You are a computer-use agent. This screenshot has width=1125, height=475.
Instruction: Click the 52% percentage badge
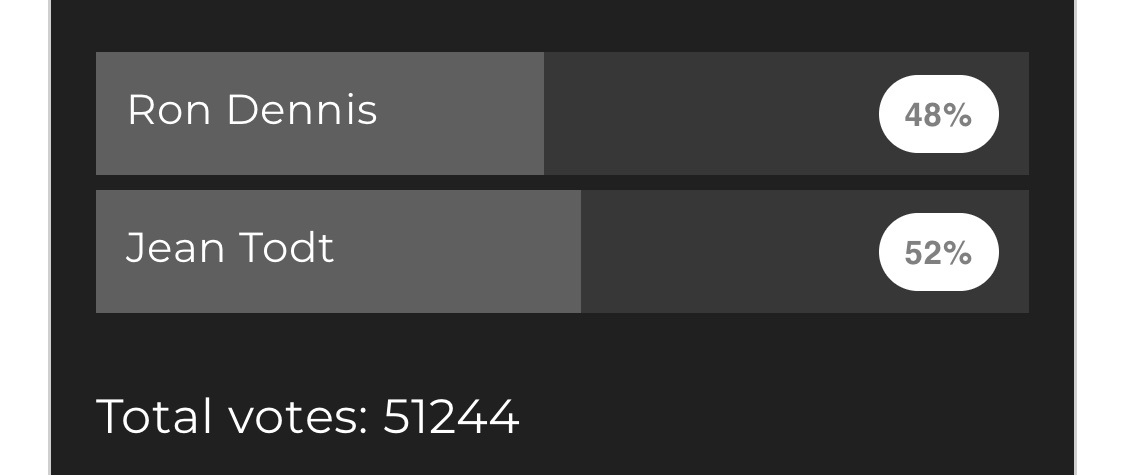[x=938, y=252]
